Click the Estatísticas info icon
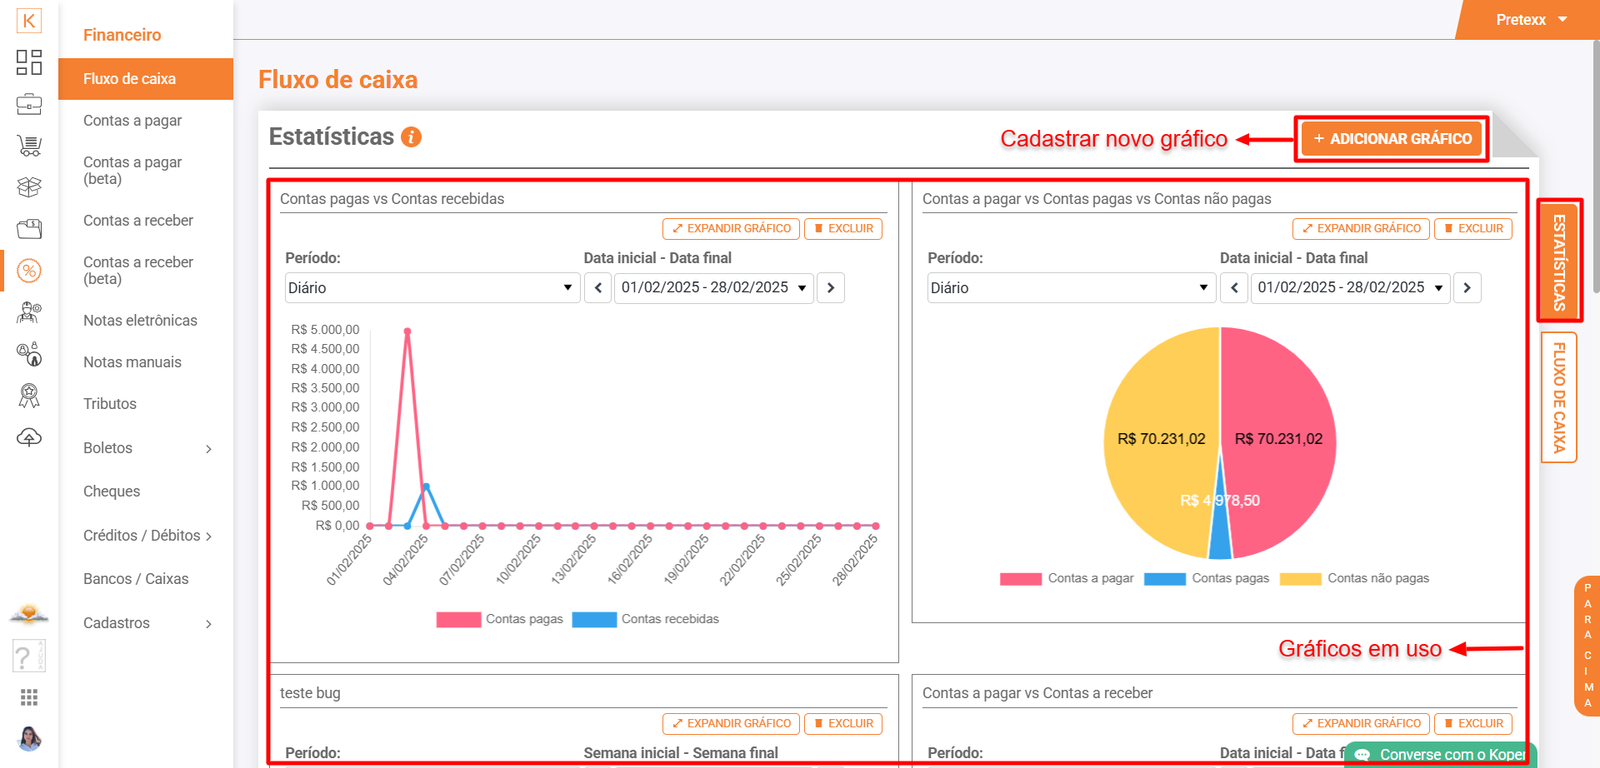The height and width of the screenshot is (768, 1600). point(411,137)
